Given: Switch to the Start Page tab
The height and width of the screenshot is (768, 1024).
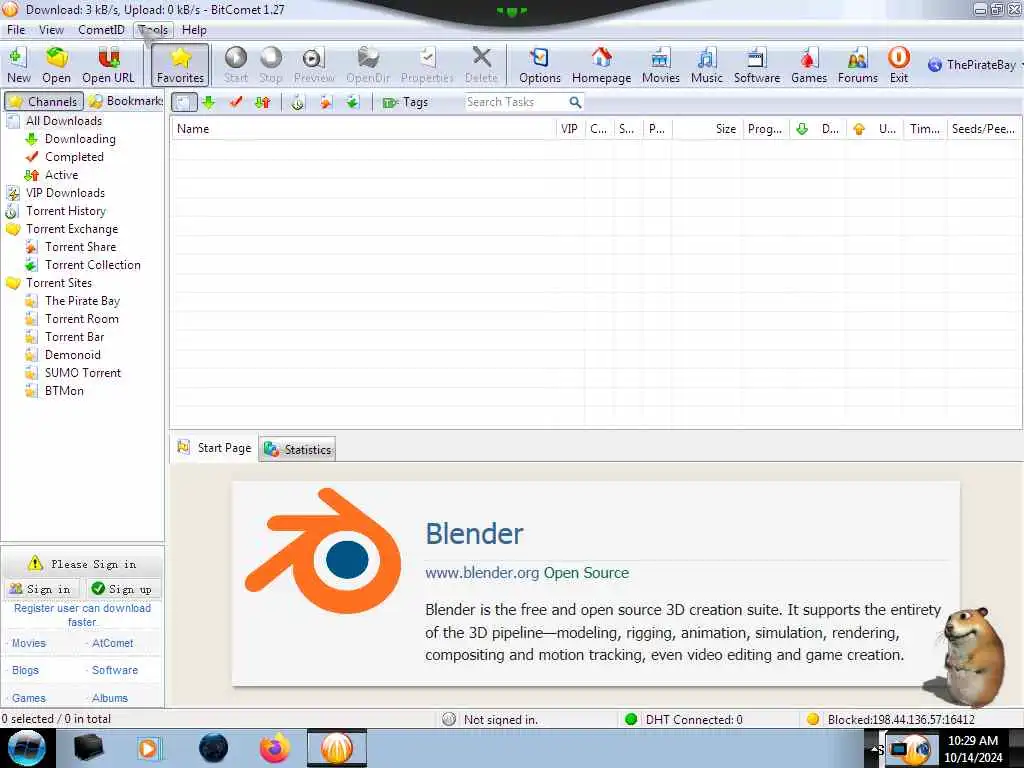Looking at the screenshot, I should pyautogui.click(x=214, y=448).
